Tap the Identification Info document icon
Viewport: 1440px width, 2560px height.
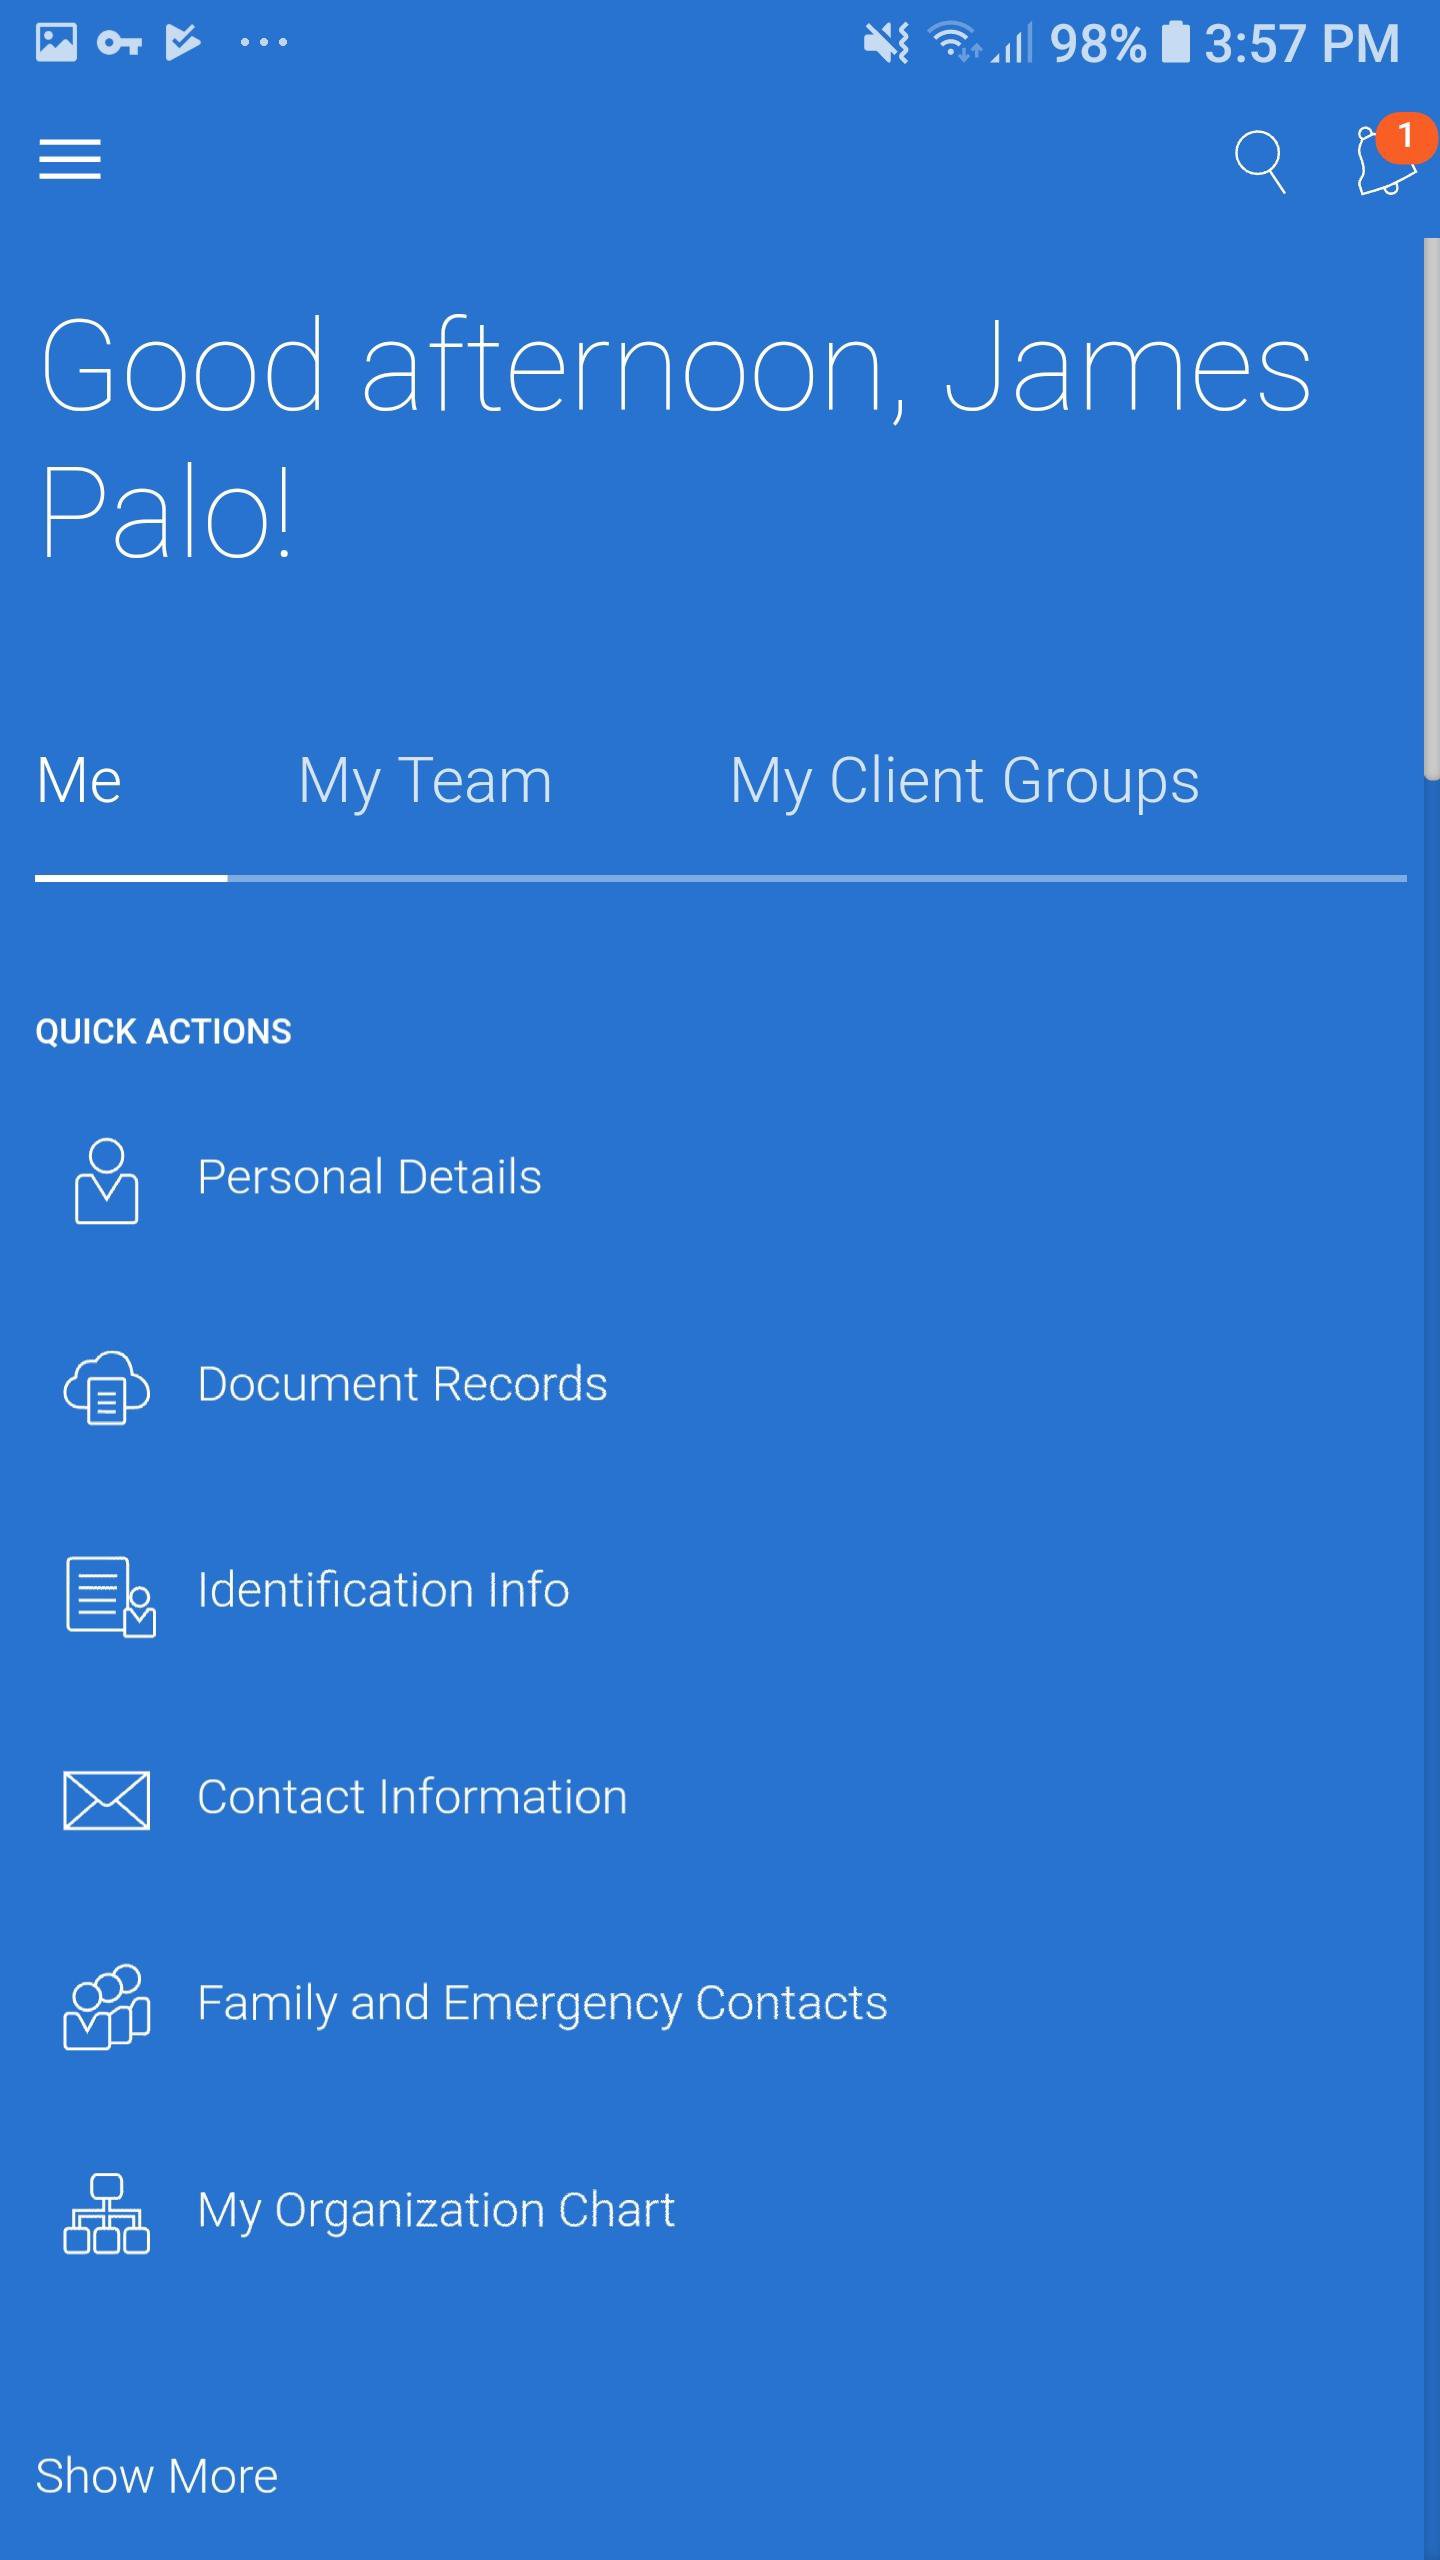pyautogui.click(x=109, y=1595)
